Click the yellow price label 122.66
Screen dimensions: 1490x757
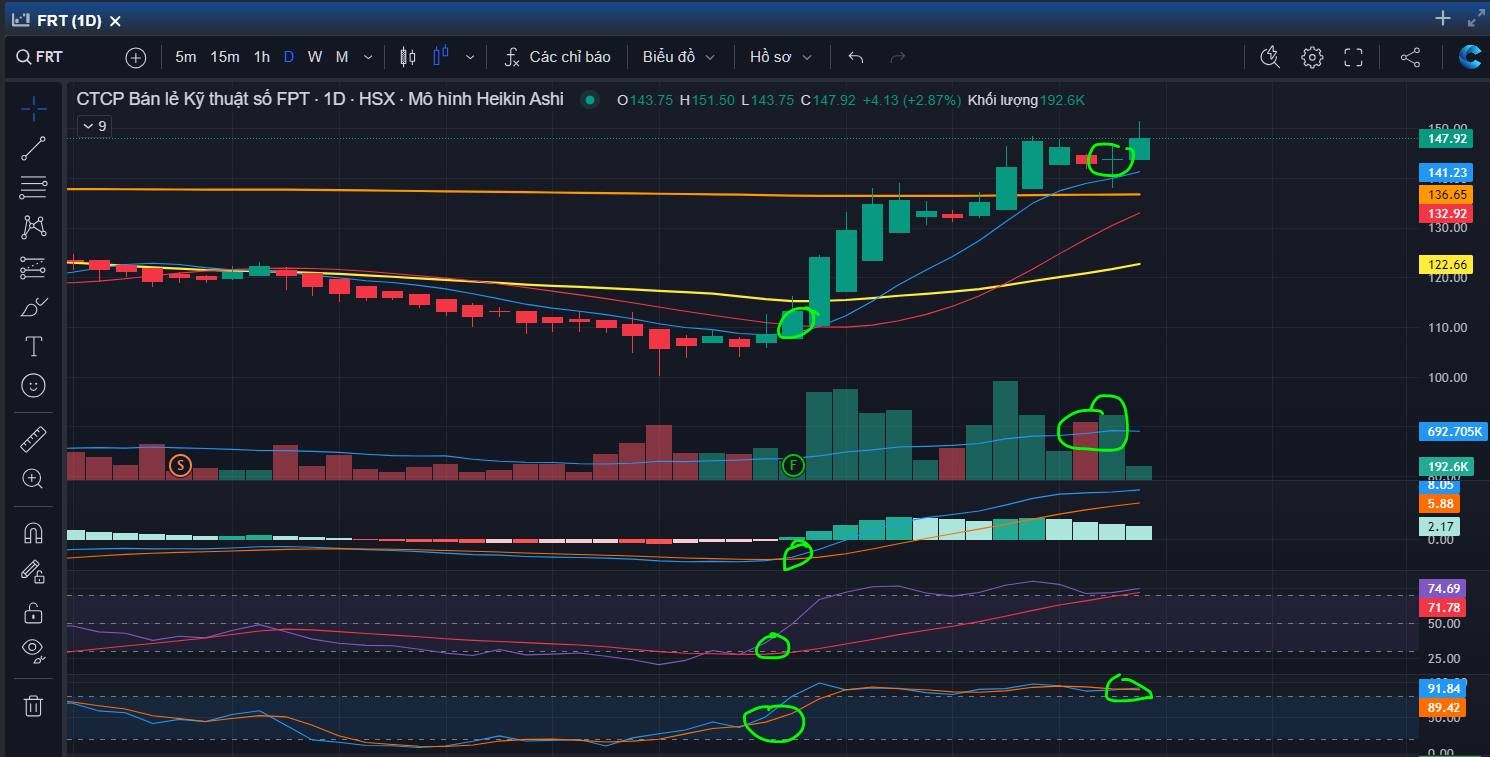pyautogui.click(x=1447, y=264)
